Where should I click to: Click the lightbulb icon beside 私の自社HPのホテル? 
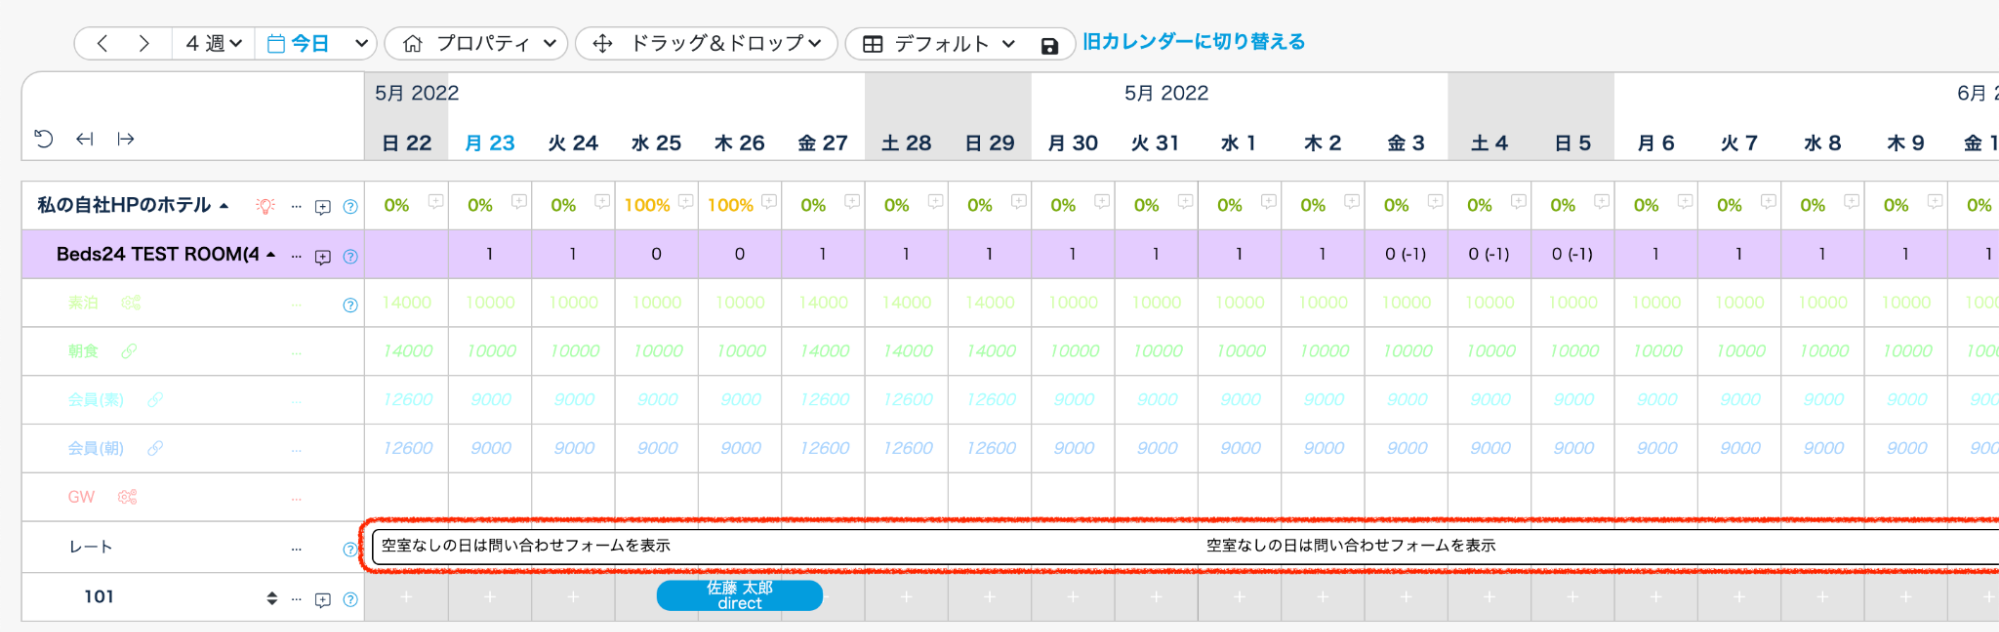(x=265, y=206)
